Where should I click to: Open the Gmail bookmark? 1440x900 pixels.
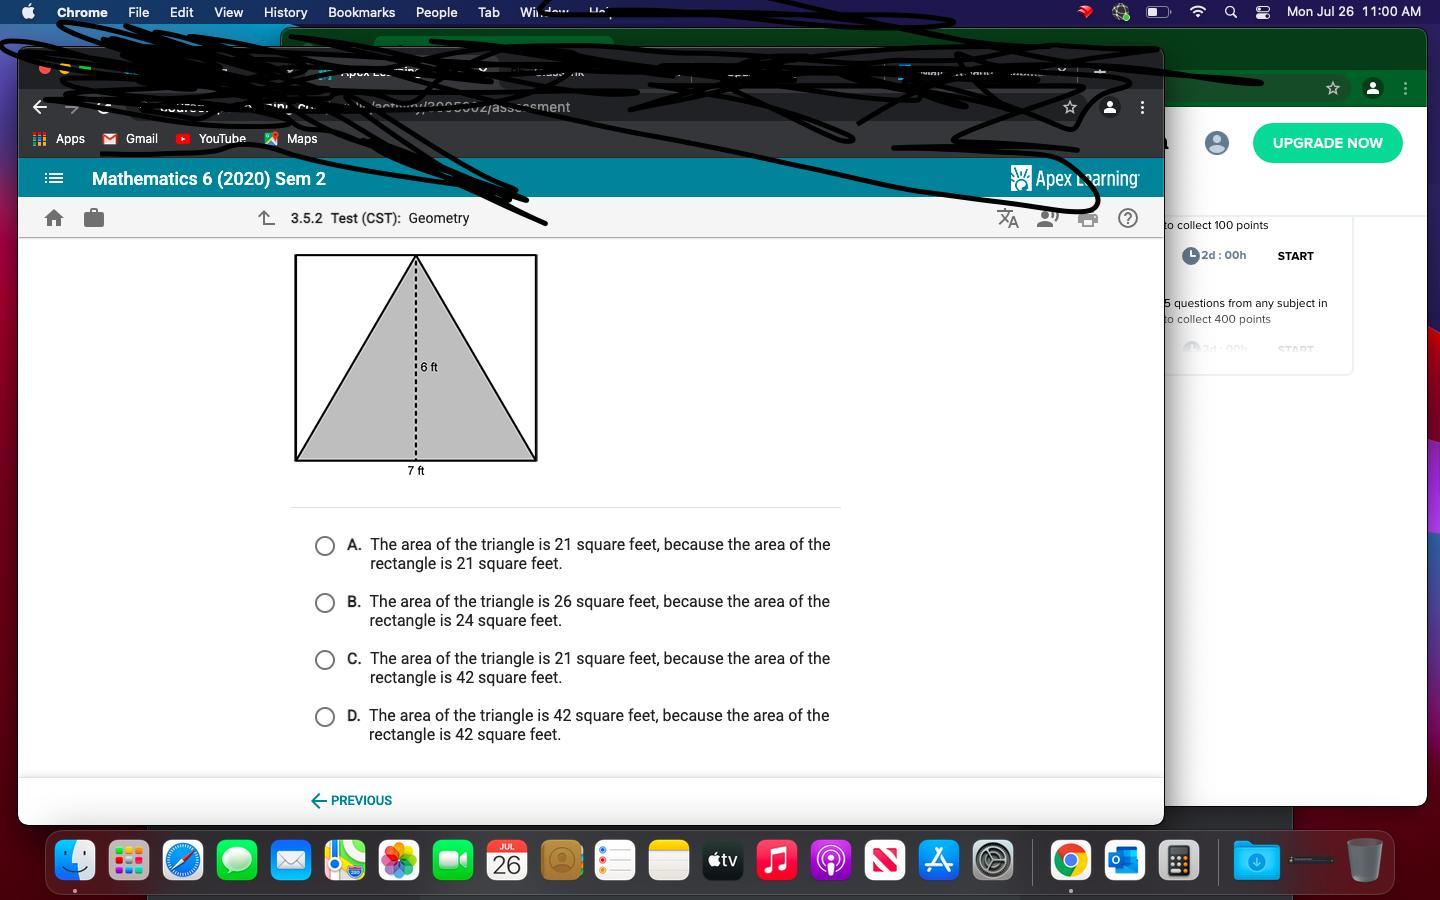click(x=130, y=139)
